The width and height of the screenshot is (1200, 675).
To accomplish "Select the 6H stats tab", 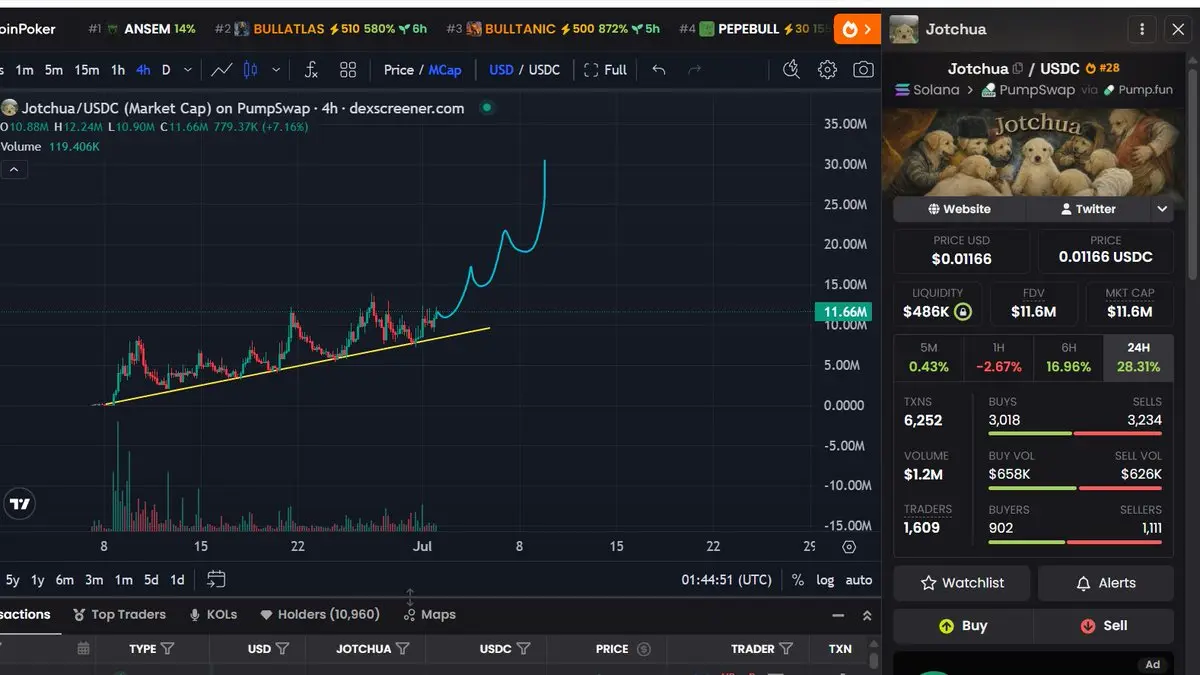I will (1068, 358).
